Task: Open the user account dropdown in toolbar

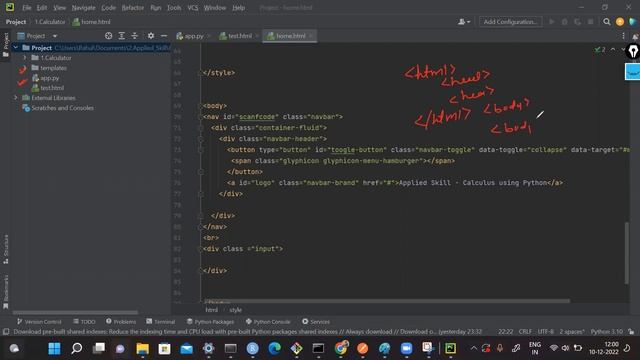Action: tap(464, 22)
